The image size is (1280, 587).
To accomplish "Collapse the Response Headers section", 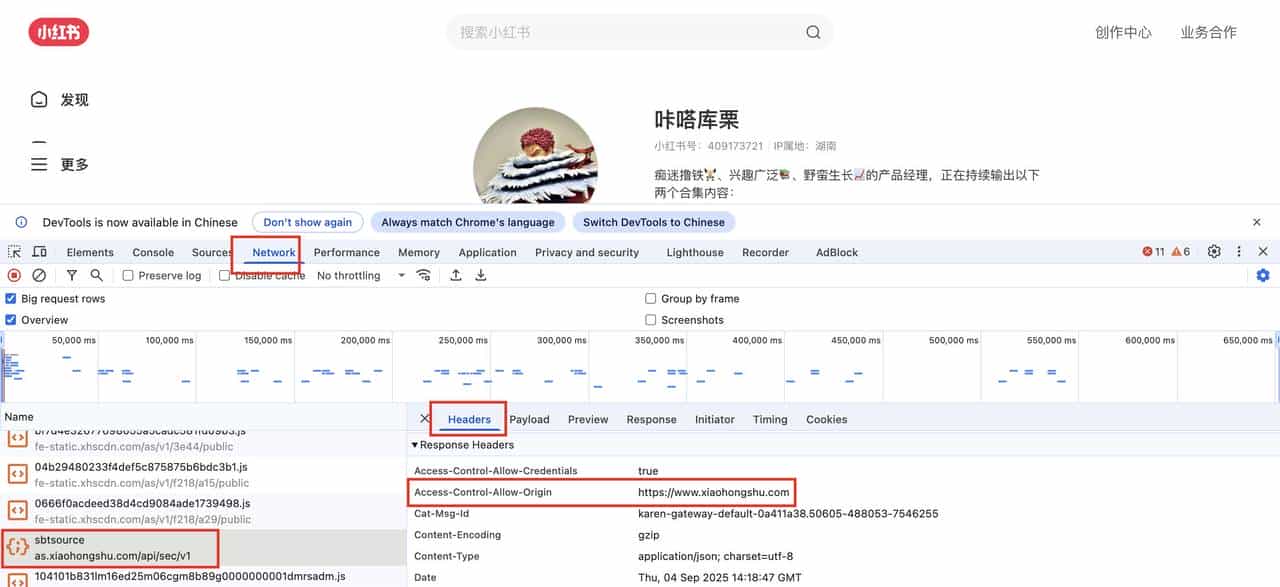I will (x=415, y=445).
